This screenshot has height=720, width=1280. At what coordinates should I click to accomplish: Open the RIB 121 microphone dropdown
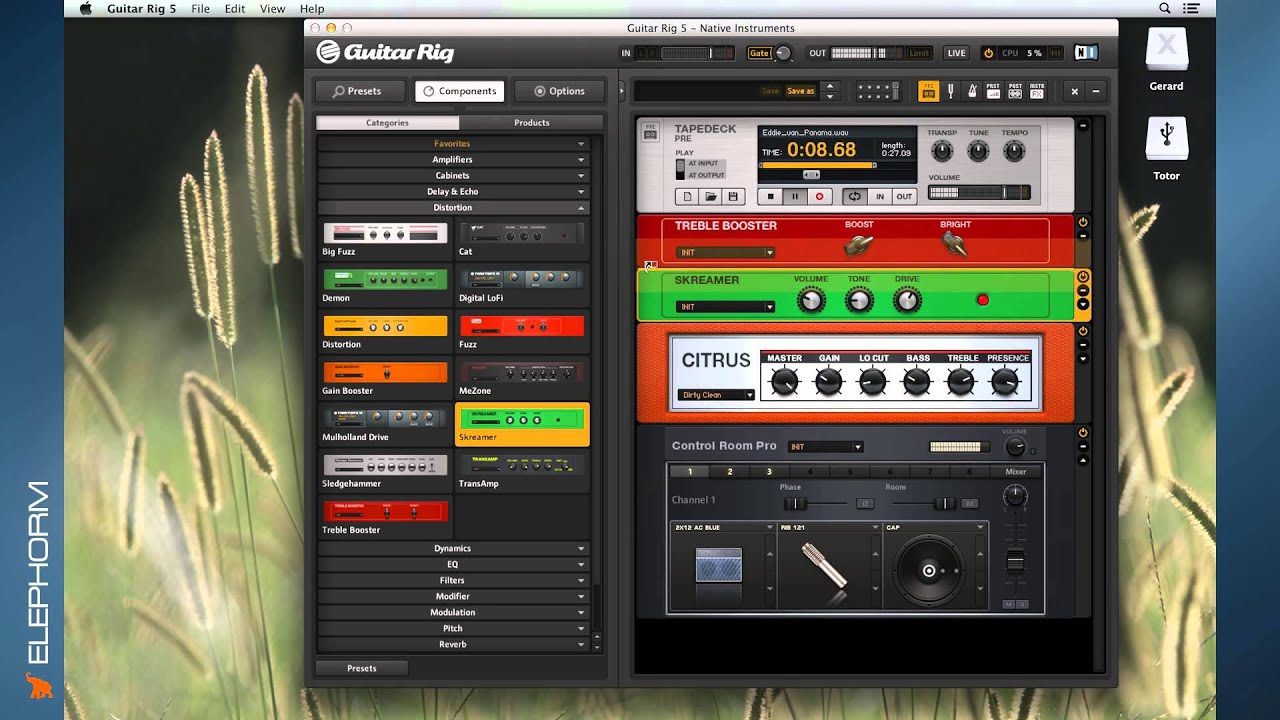pos(829,527)
